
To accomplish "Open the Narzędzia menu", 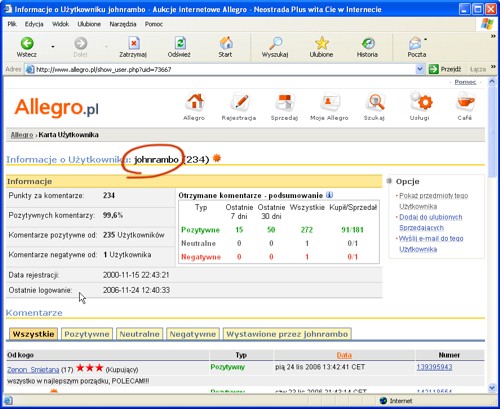I will coord(123,24).
